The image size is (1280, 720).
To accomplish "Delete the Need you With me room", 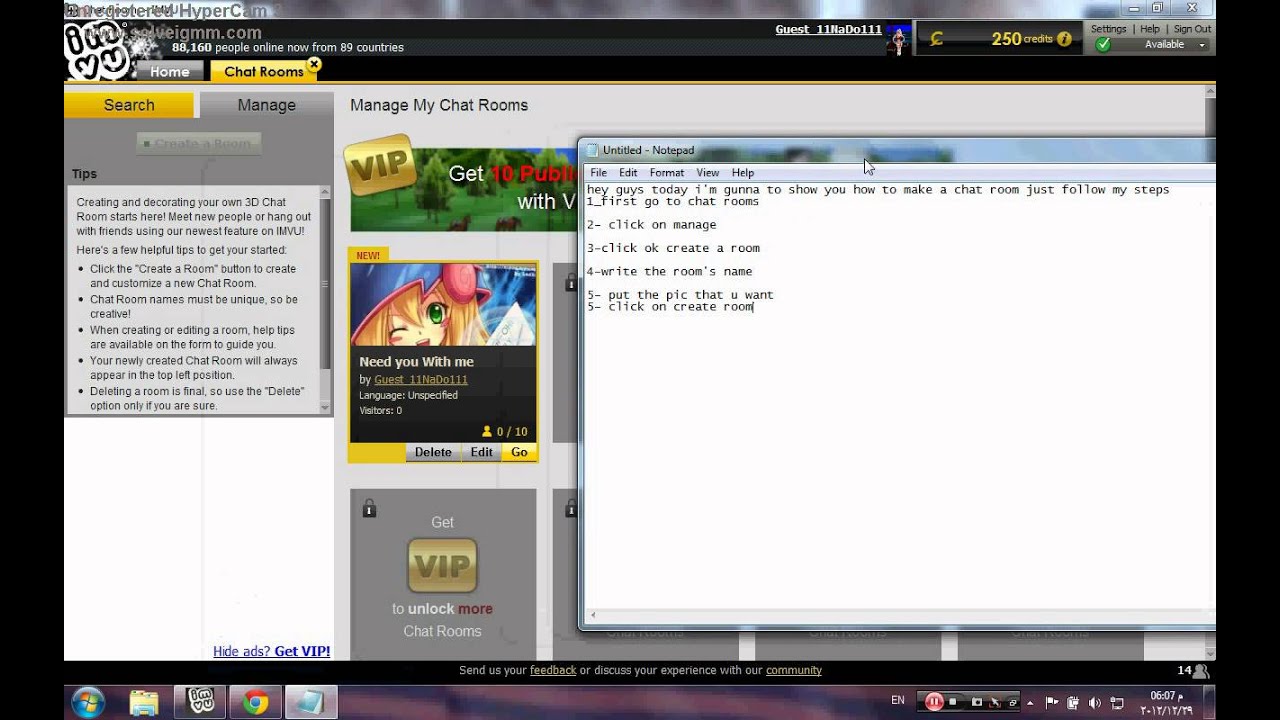I will (433, 452).
